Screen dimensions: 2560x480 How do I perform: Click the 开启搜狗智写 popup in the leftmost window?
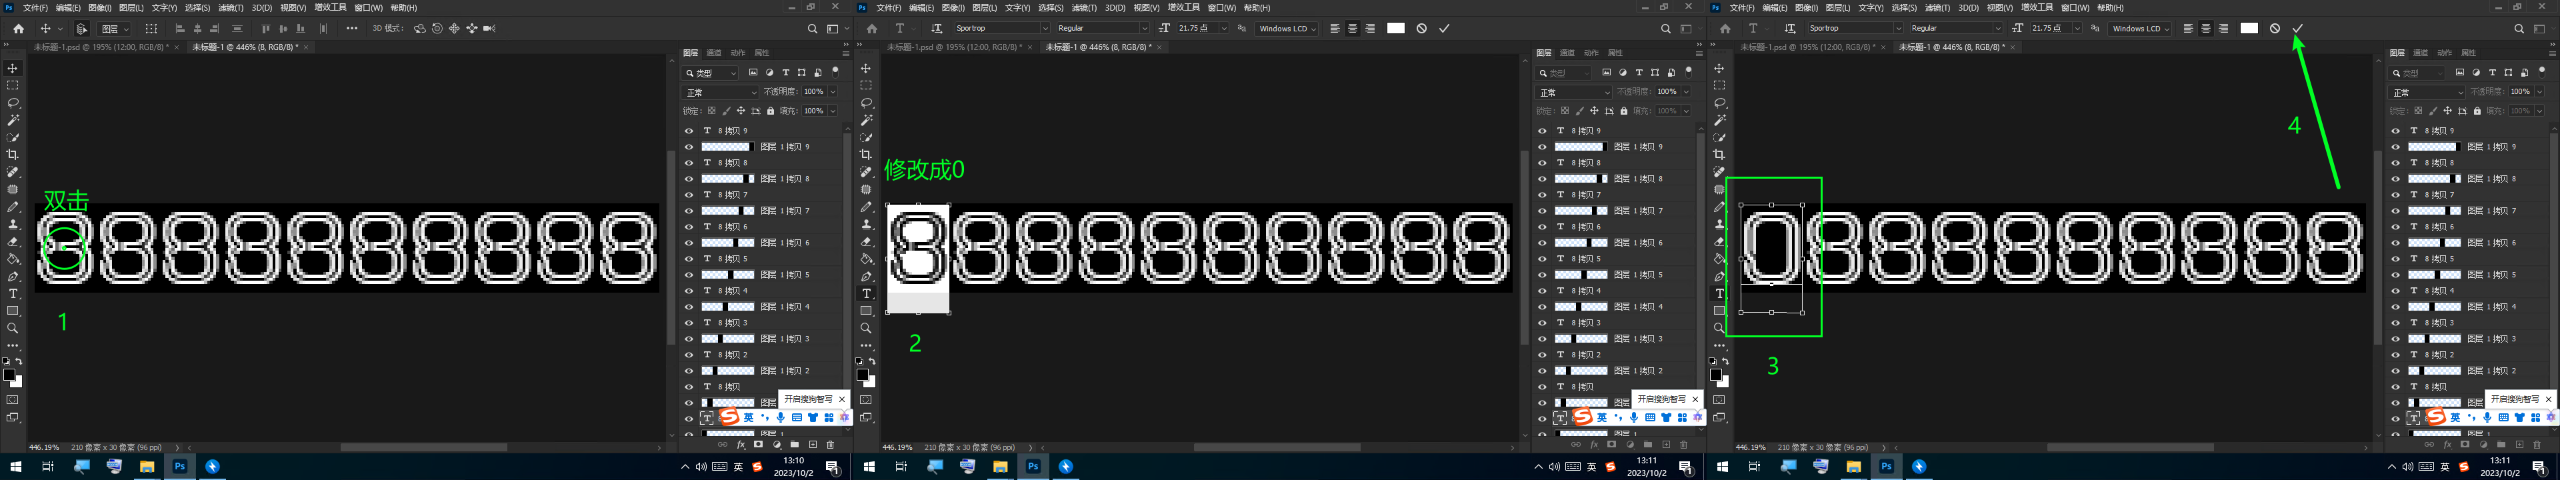pos(807,399)
